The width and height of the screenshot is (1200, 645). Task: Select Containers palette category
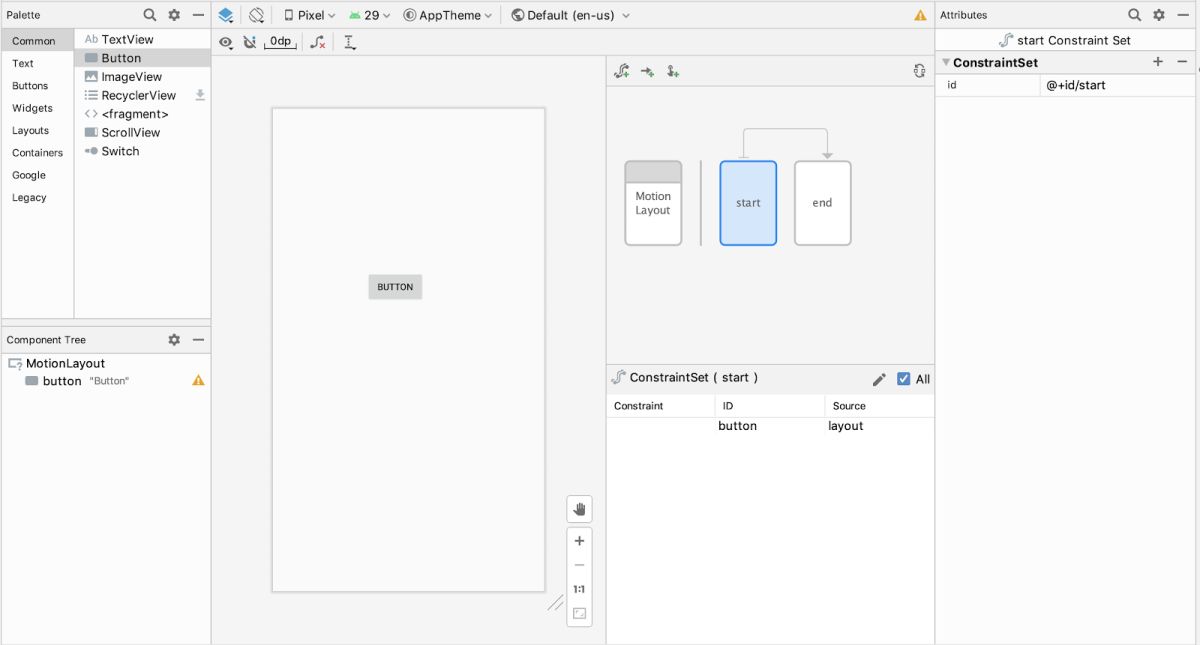tap(37, 153)
